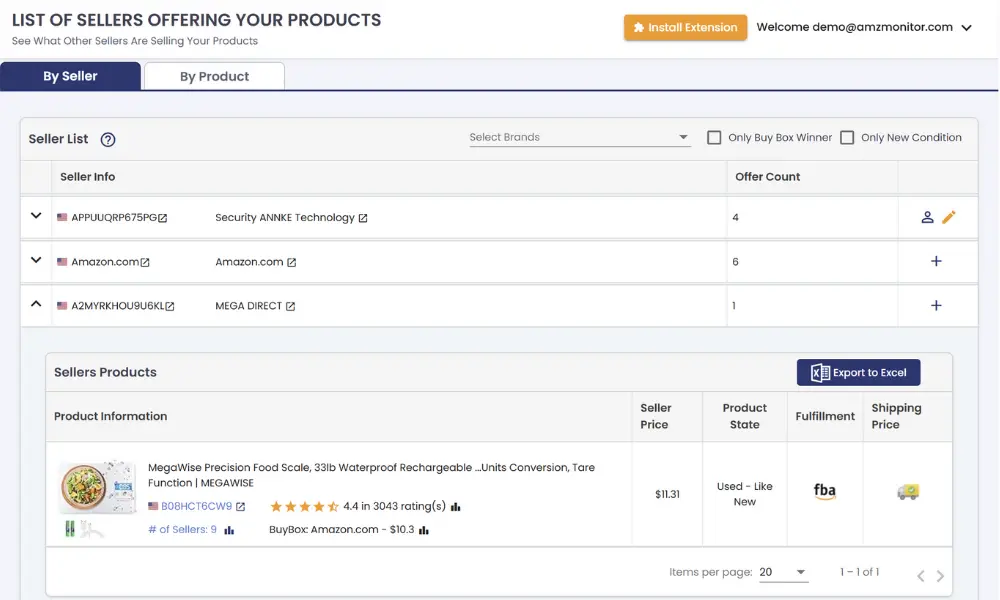Click the 1 – 1 of 1 range label
Image resolution: width=1000 pixels, height=600 pixels.
[x=859, y=572]
